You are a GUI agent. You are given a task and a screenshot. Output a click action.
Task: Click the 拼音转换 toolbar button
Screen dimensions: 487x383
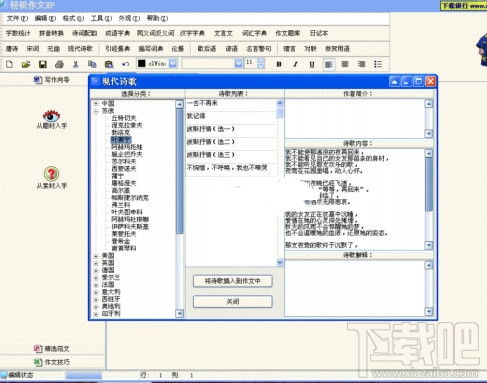point(51,33)
